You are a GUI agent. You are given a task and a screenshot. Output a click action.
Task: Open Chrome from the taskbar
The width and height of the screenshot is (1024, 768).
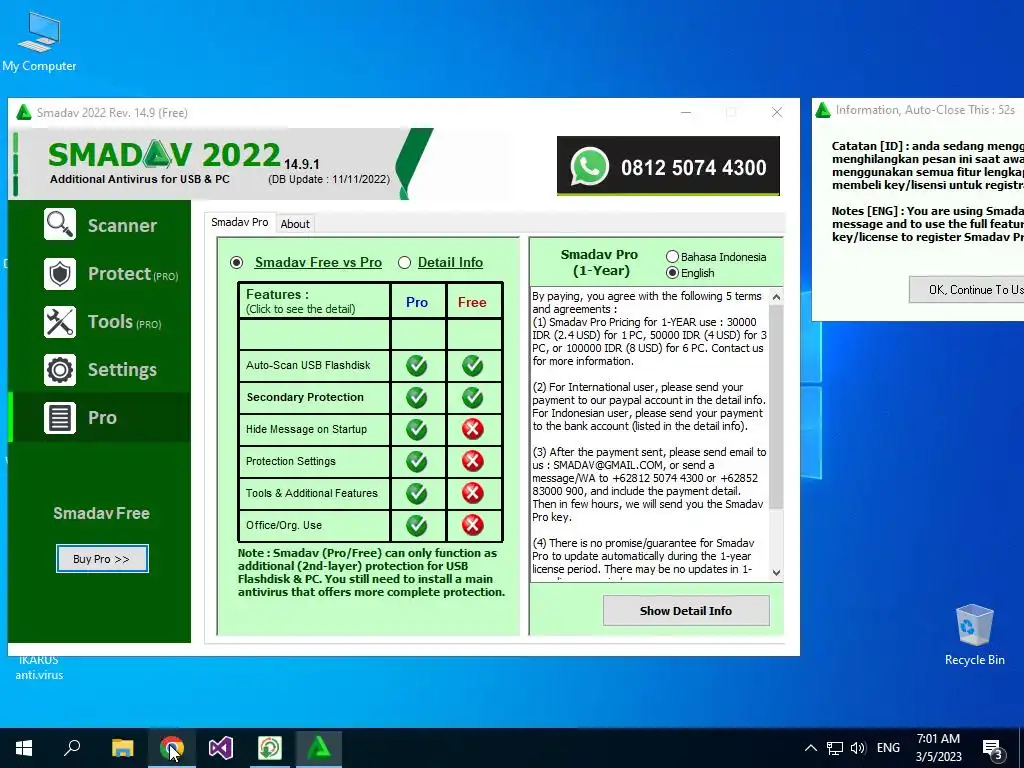(x=171, y=748)
